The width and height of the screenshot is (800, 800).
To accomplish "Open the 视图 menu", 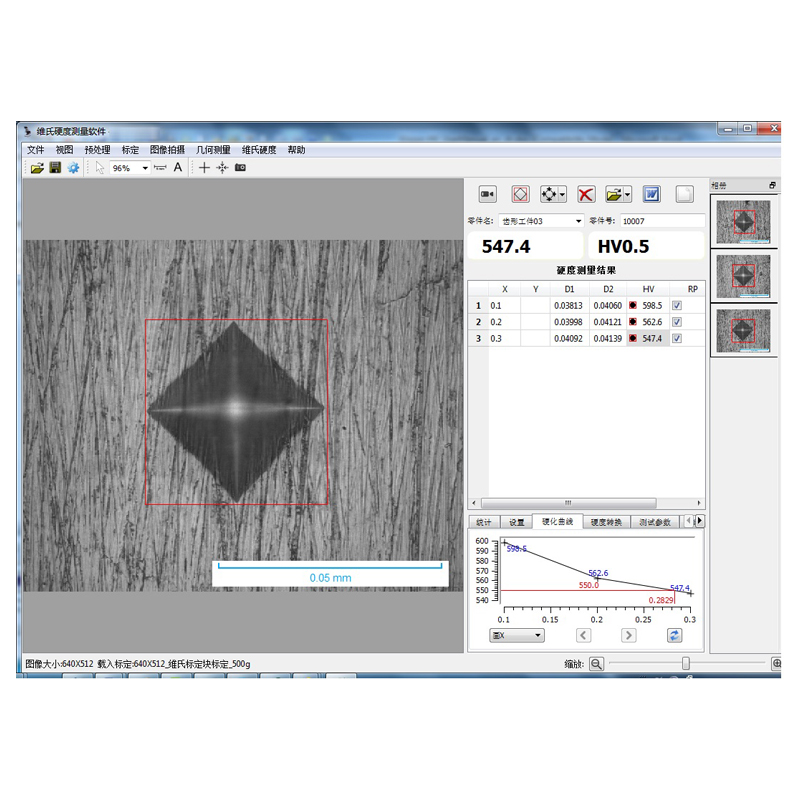I will 64,149.
